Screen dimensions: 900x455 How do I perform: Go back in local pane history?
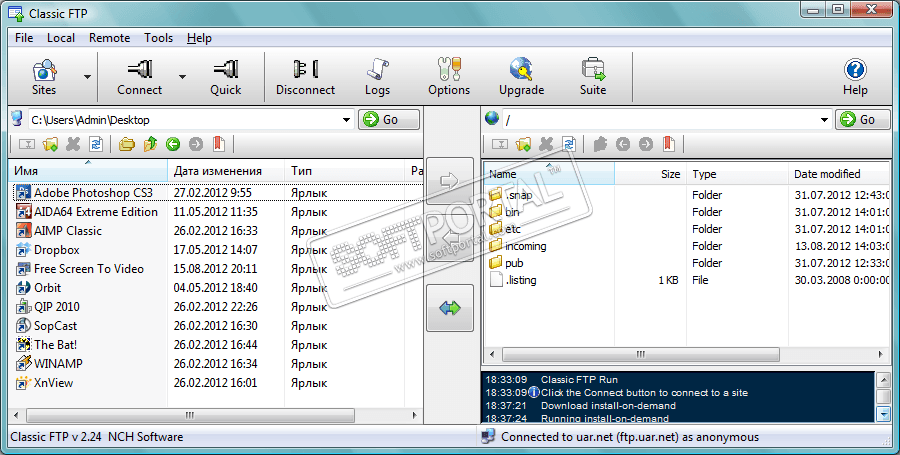pyautogui.click(x=173, y=144)
